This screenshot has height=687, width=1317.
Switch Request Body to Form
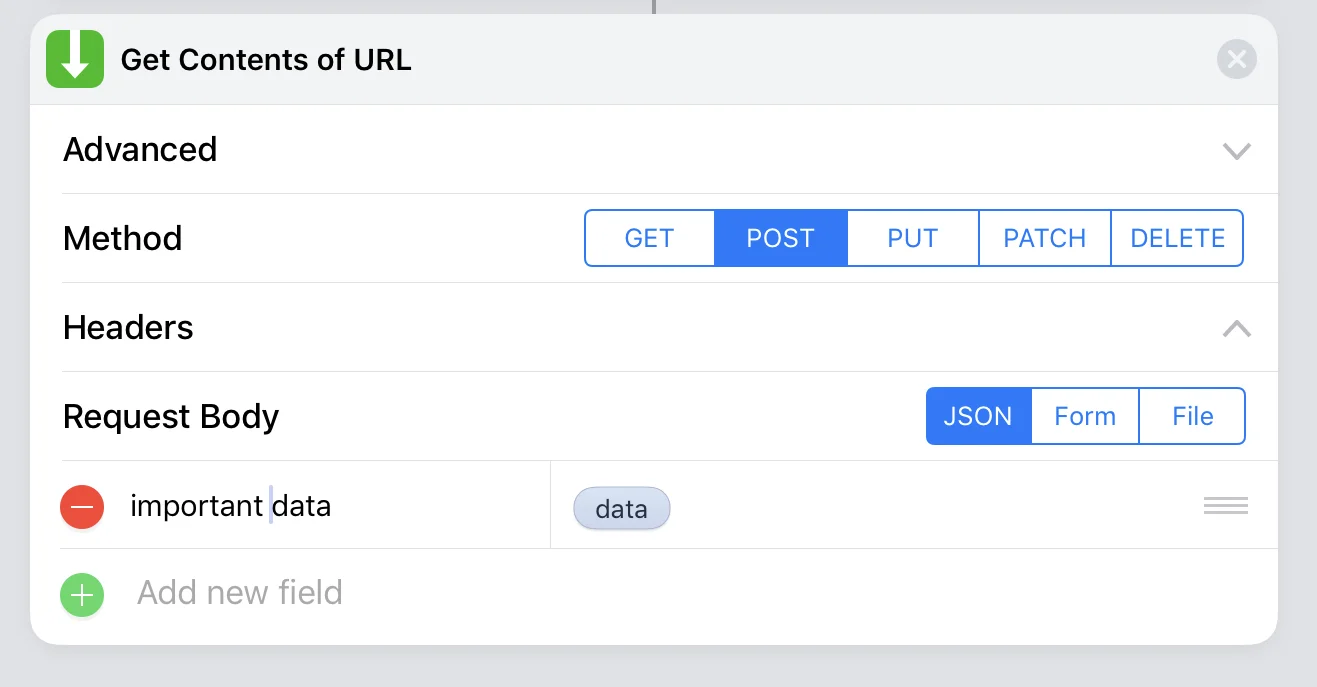click(x=1085, y=416)
